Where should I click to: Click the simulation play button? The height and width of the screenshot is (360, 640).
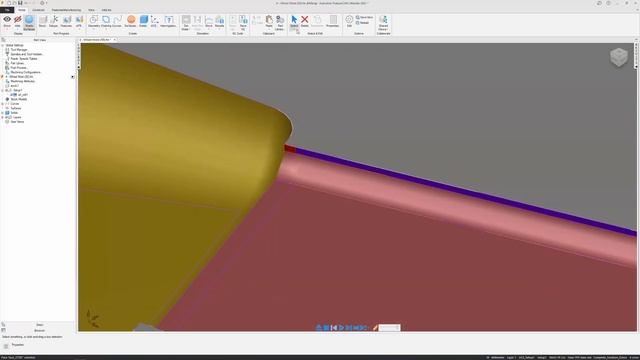[x=341, y=327]
